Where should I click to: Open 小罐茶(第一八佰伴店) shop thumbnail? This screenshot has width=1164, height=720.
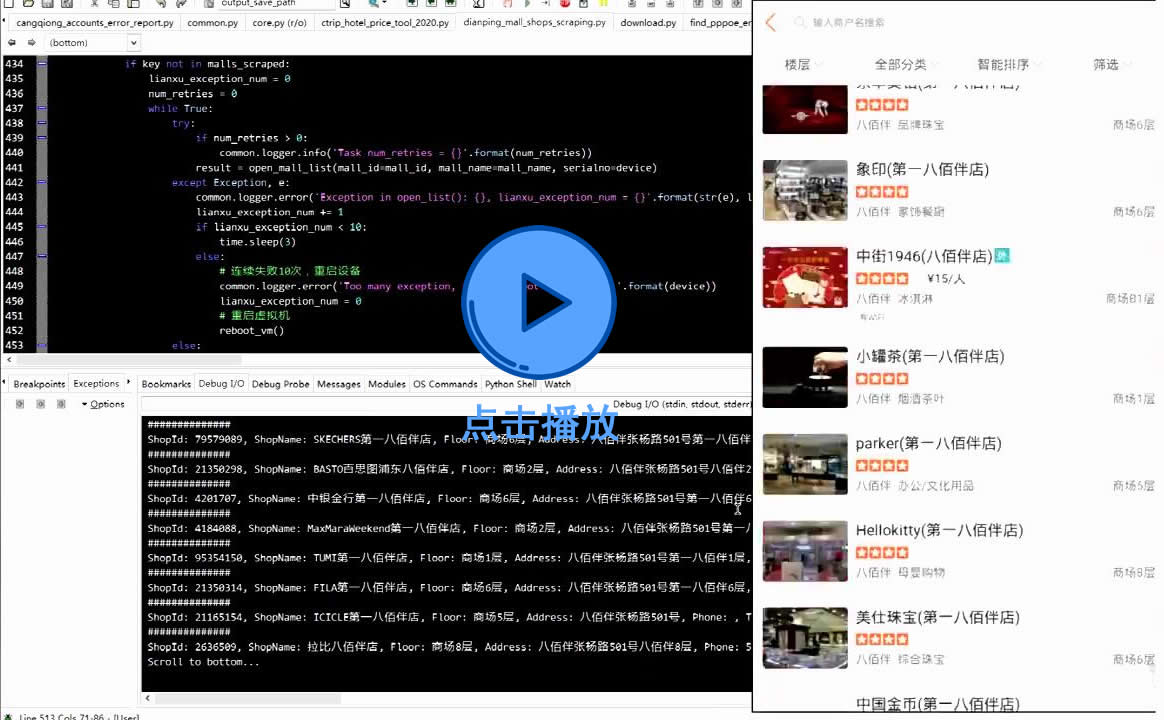pyautogui.click(x=805, y=377)
